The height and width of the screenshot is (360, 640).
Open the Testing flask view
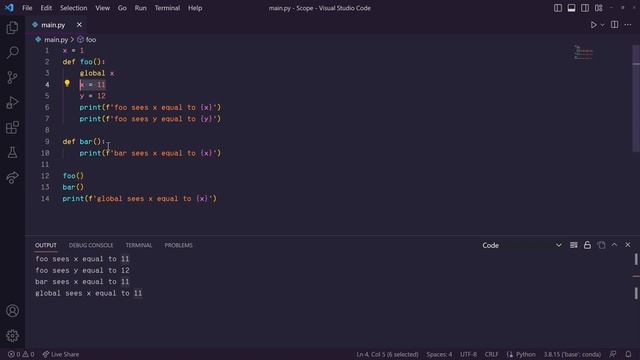click(x=12, y=152)
